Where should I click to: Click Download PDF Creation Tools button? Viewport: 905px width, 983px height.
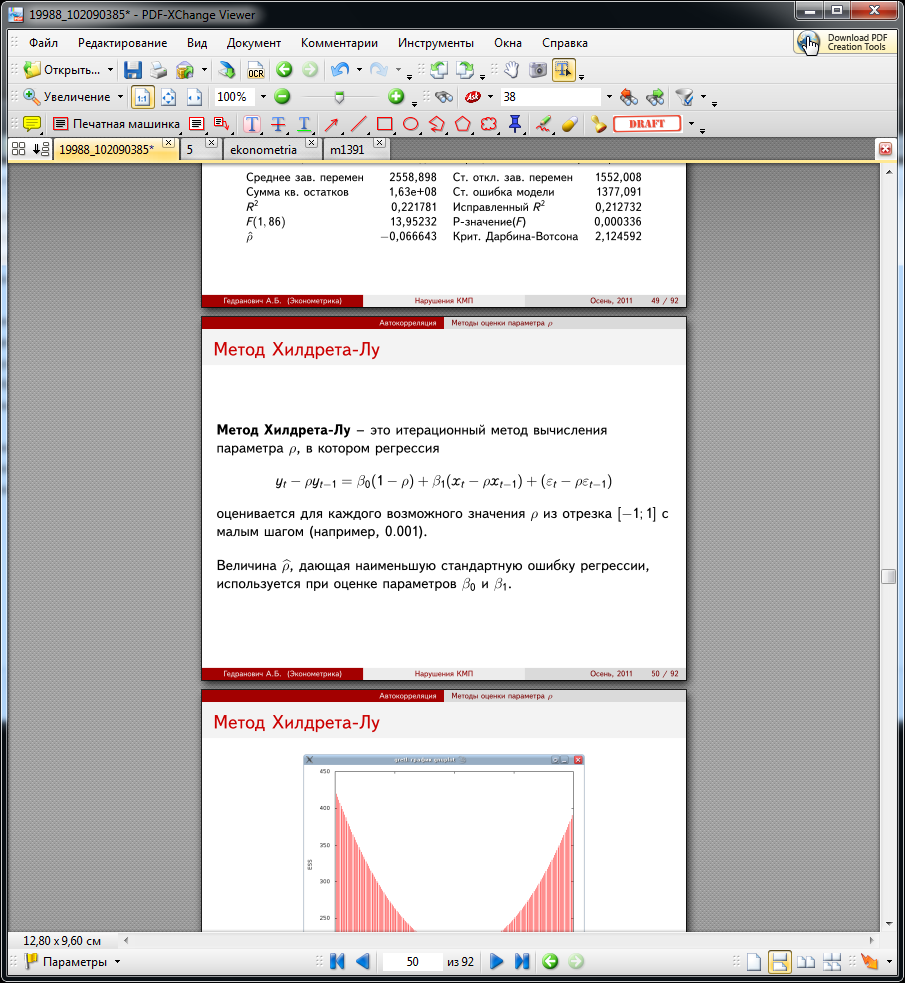click(x=844, y=43)
